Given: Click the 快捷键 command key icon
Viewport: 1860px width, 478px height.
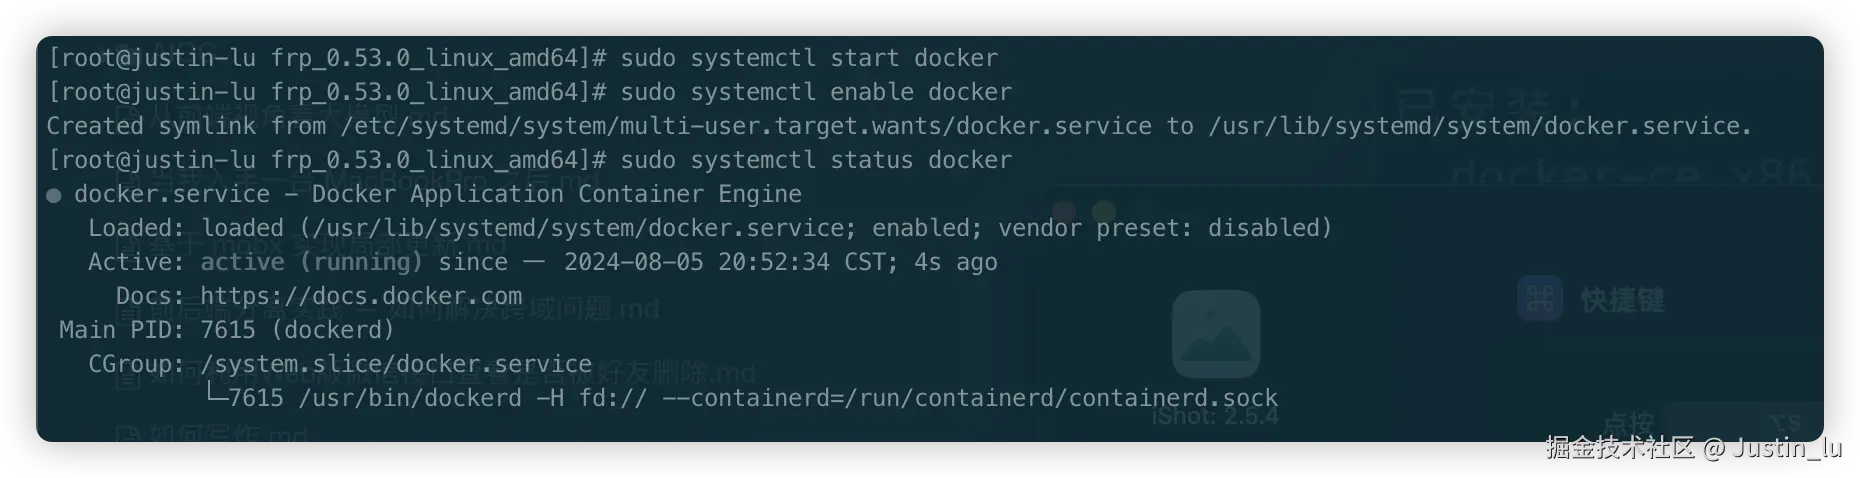Looking at the screenshot, I should (1540, 299).
